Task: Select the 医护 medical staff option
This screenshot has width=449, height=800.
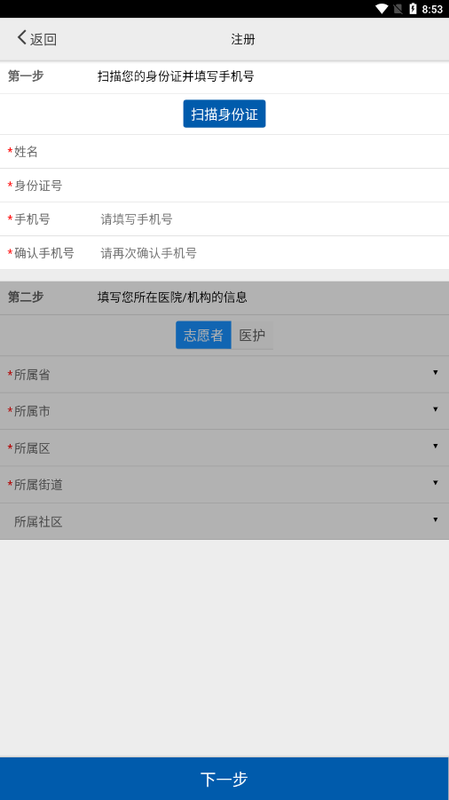Action: point(252,335)
